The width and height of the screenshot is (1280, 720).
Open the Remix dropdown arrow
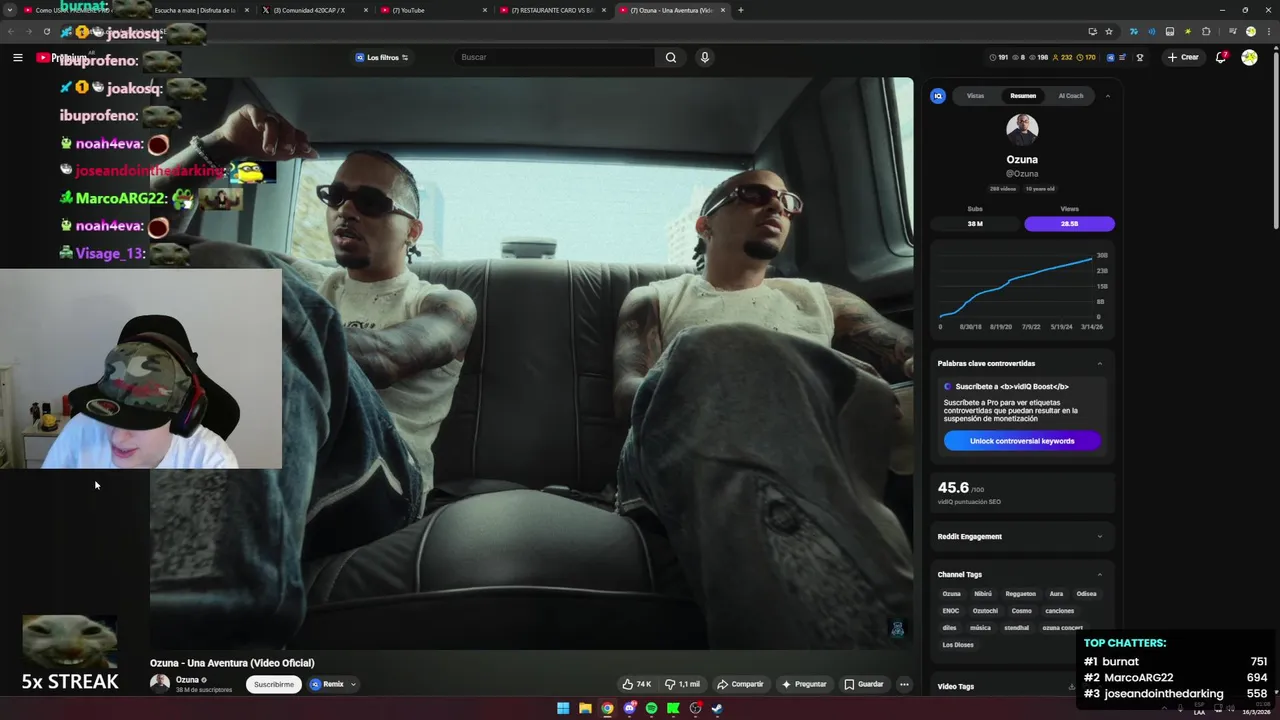(x=353, y=684)
